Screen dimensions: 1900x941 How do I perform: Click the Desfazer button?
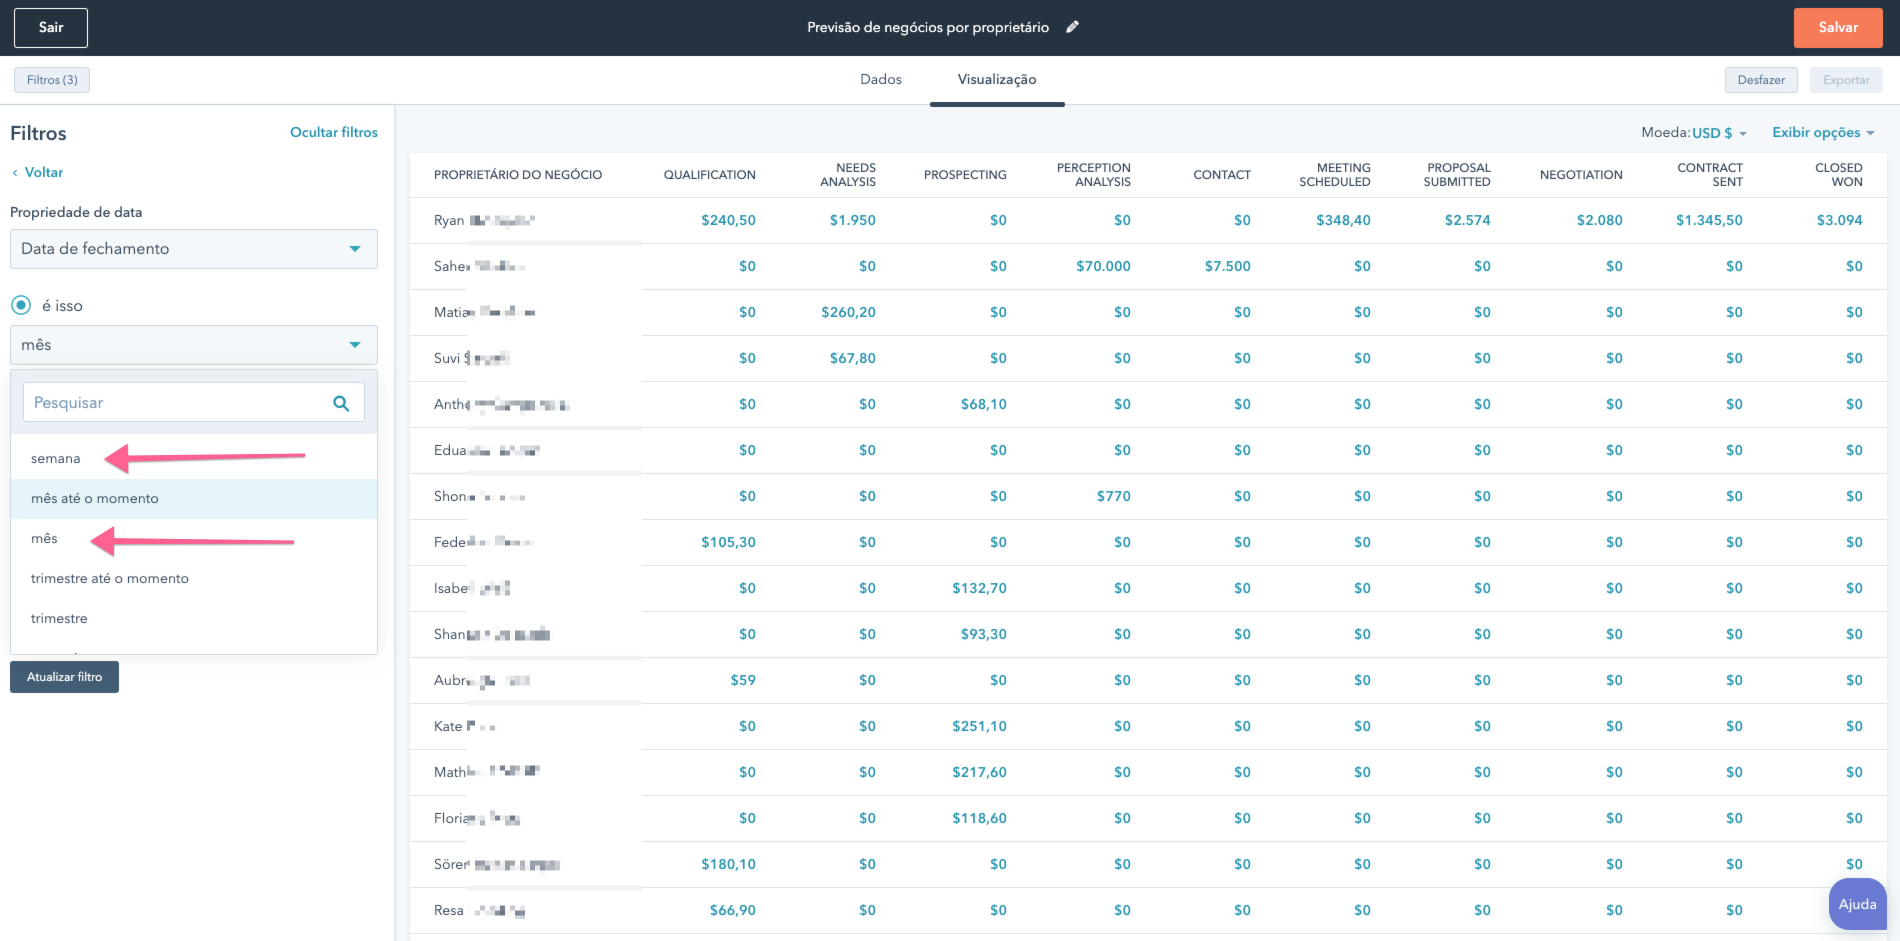pyautogui.click(x=1760, y=79)
